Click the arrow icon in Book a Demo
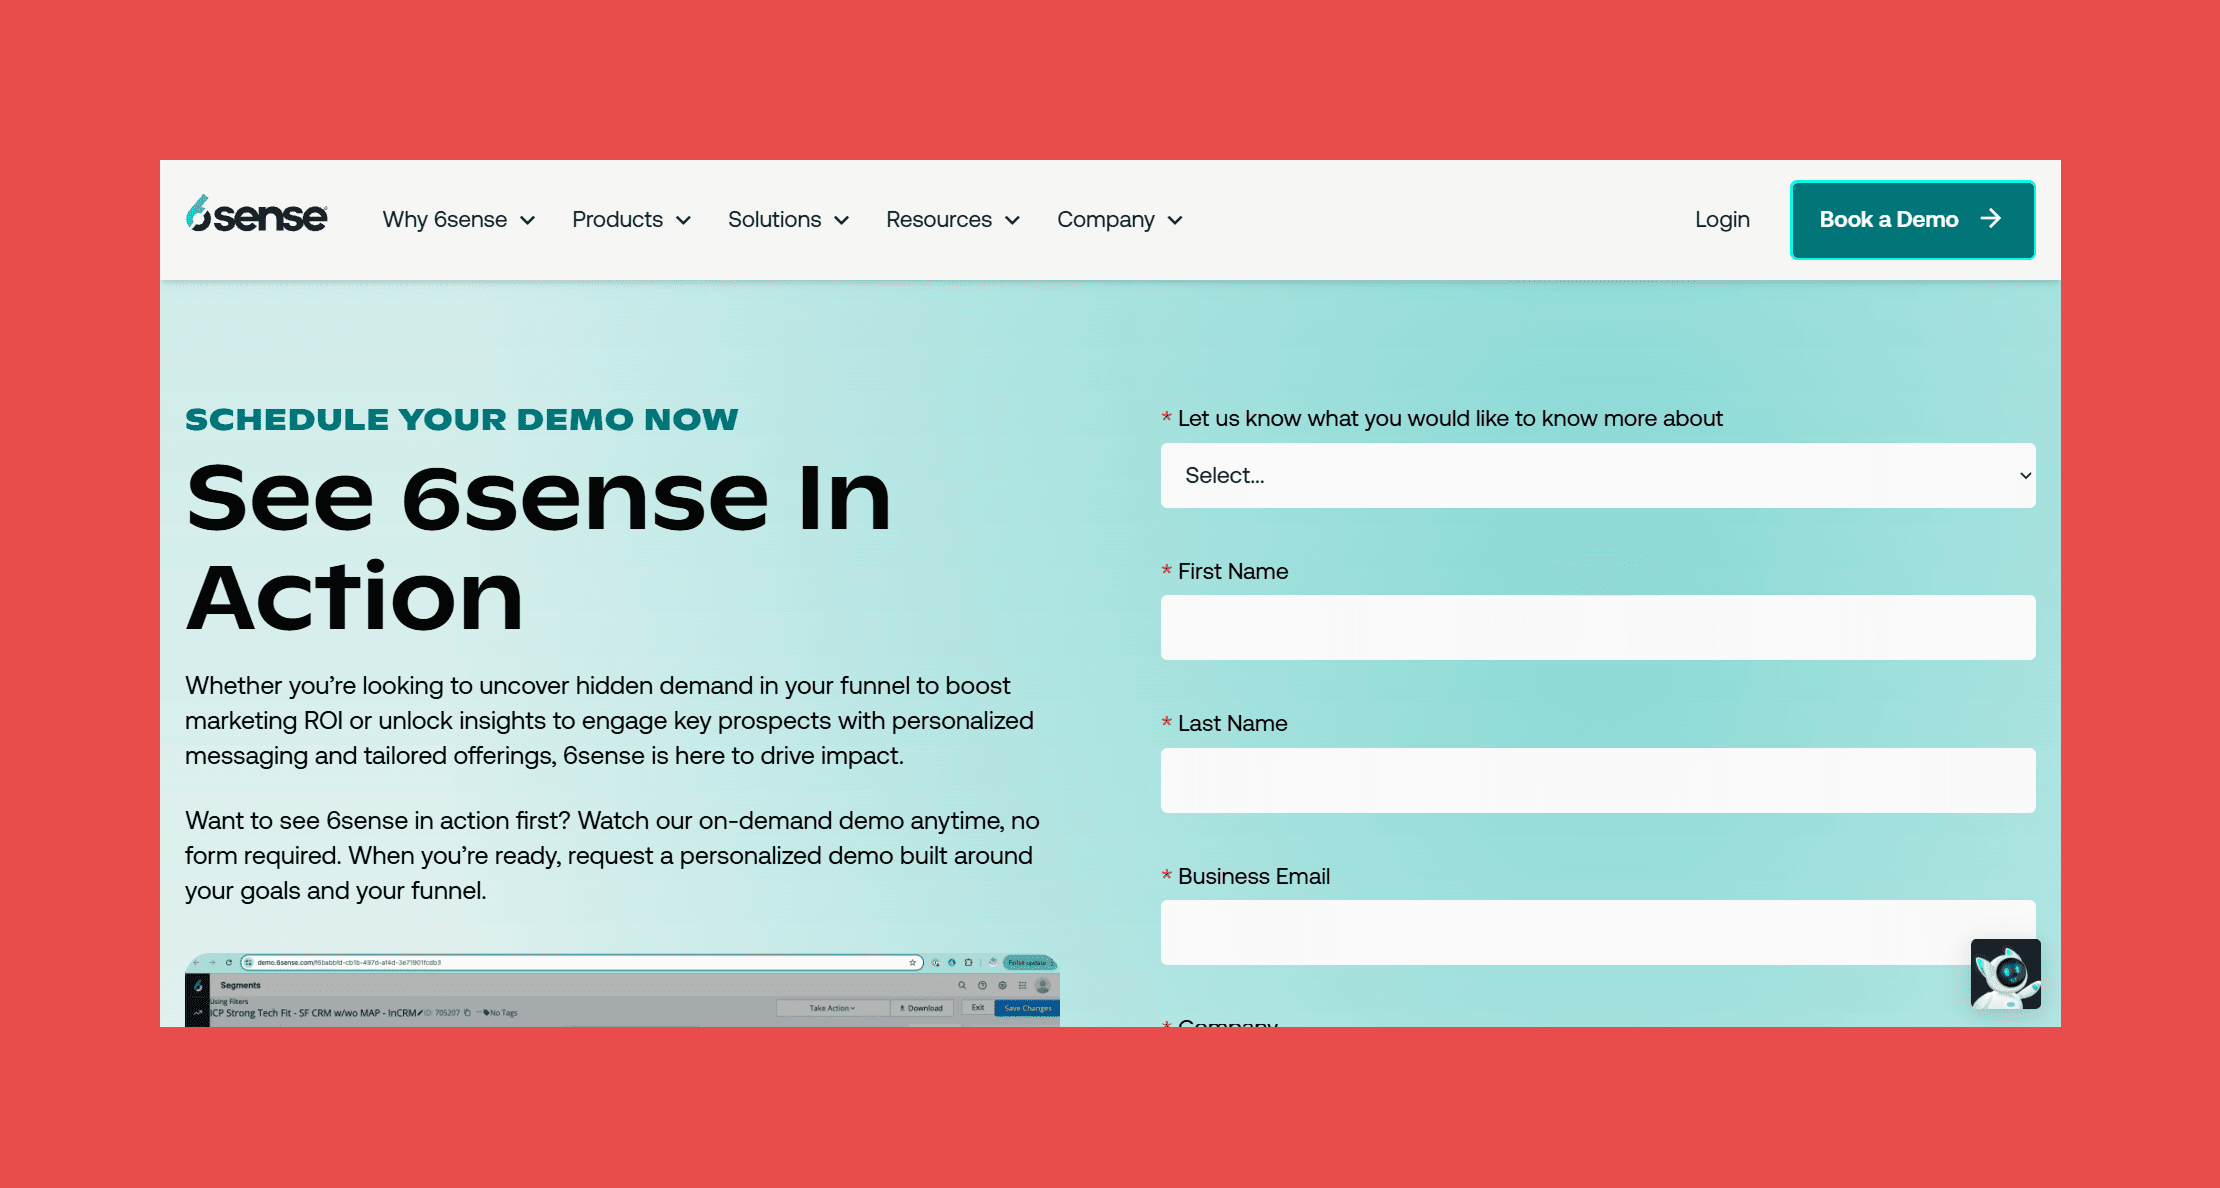2220x1188 pixels. point(1991,219)
